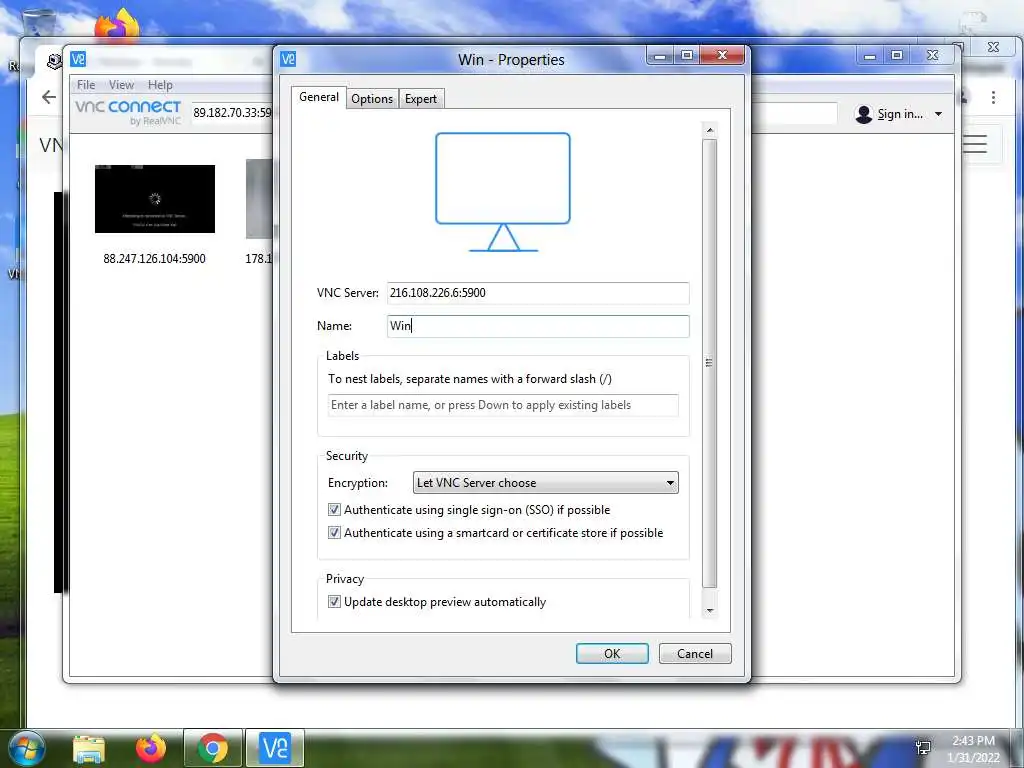
Task: Click the OK button
Action: (612, 654)
